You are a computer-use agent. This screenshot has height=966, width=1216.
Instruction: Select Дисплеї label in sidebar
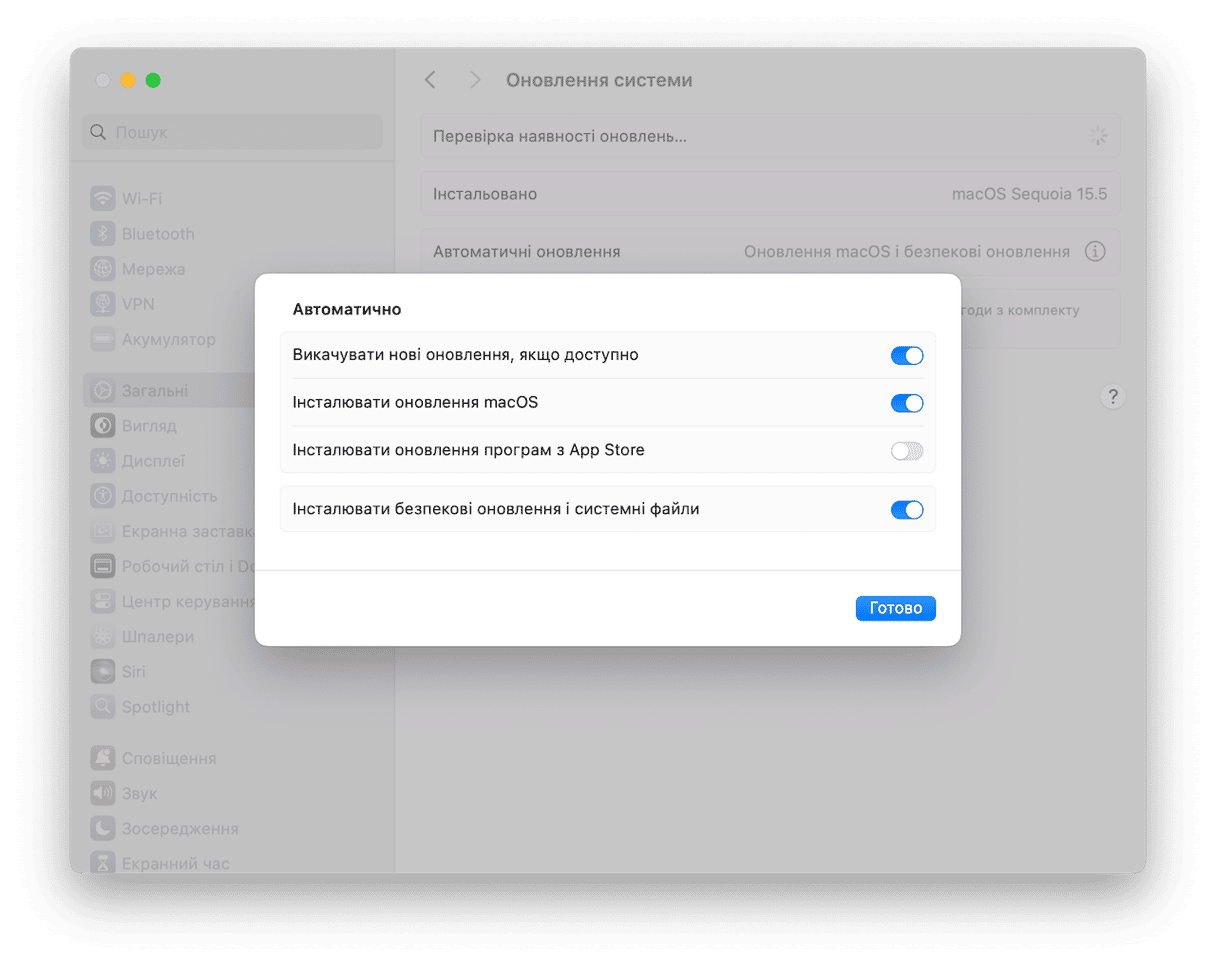pyautogui.click(x=153, y=462)
